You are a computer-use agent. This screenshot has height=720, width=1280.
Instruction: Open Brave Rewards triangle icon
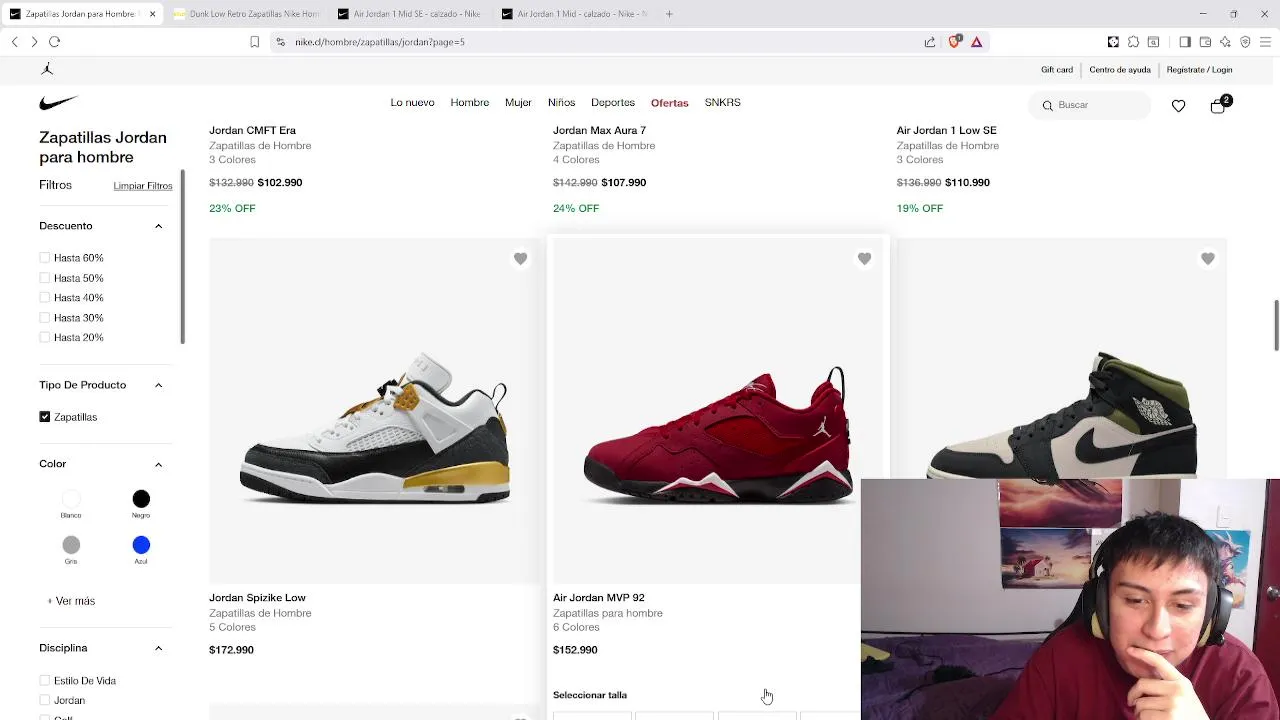pos(976,42)
